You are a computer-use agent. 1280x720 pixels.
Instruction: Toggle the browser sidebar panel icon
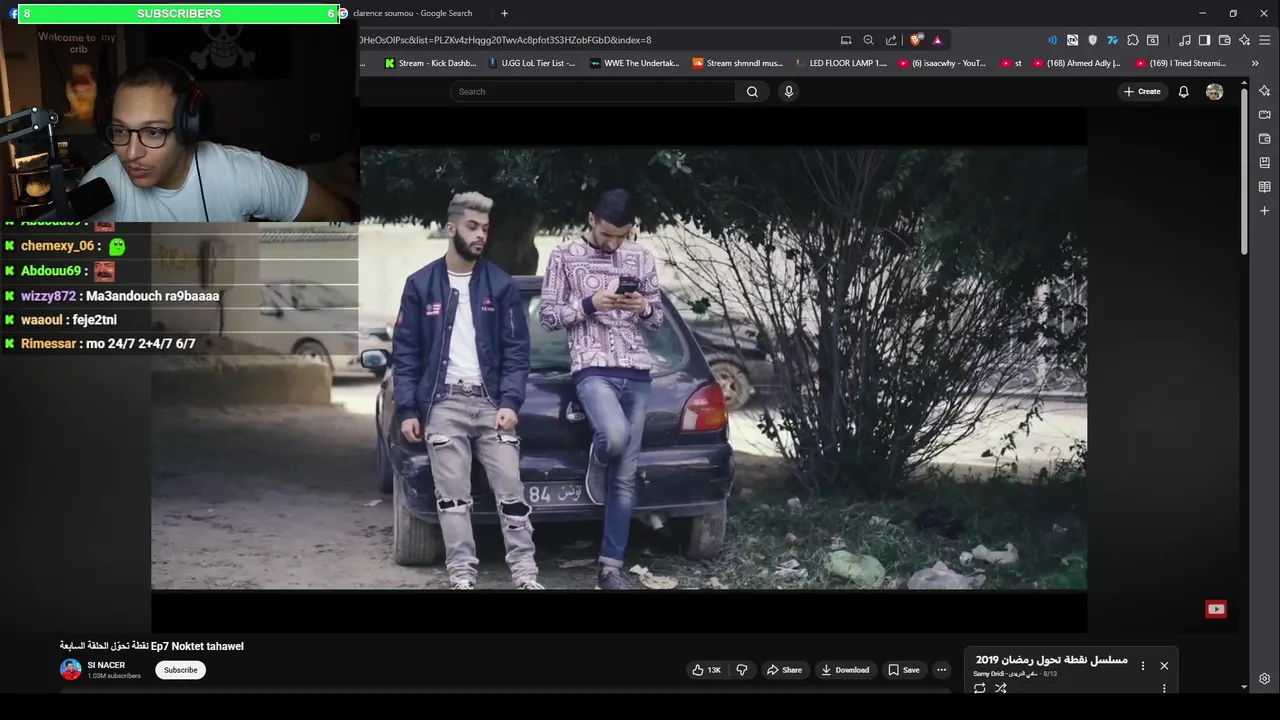[1204, 40]
